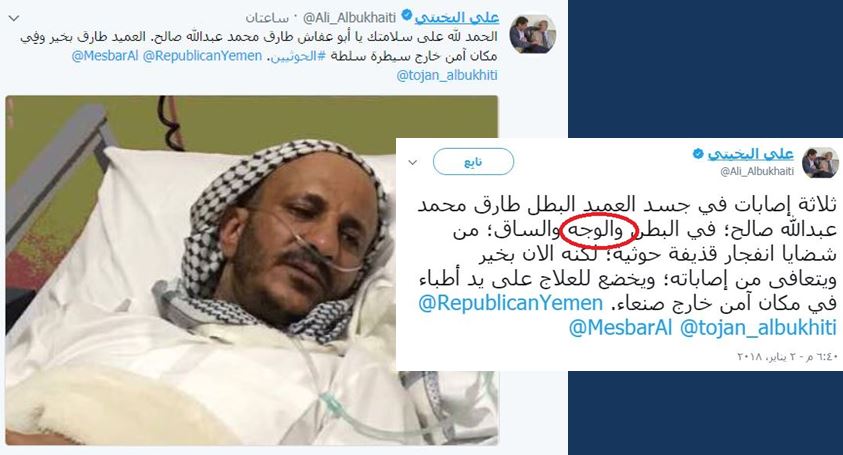Open @MesbarAl mention in top tweet
Viewport: 843px width, 455px height.
[105, 55]
